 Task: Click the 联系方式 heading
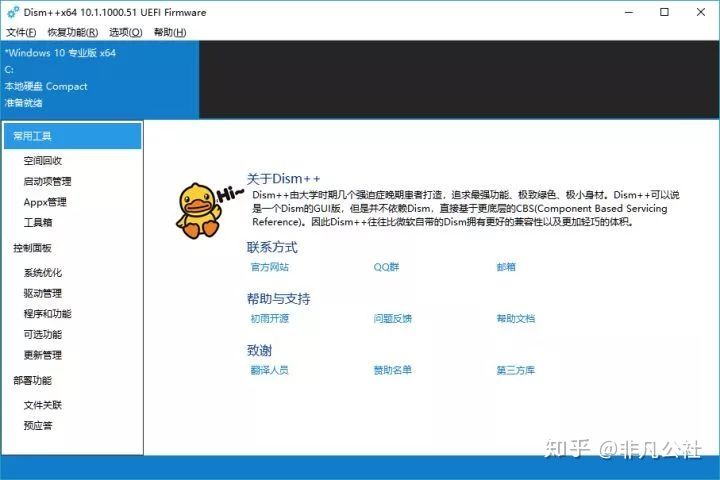(x=272, y=248)
